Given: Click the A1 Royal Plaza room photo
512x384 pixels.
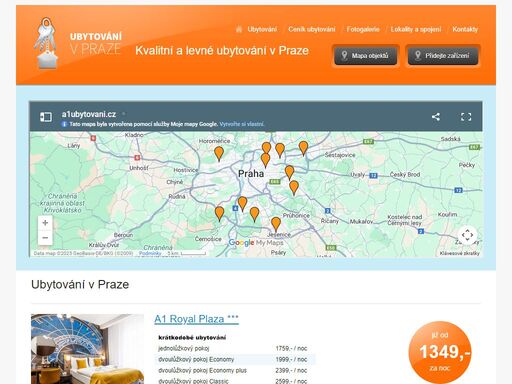Looking at the screenshot, I should 87,349.
